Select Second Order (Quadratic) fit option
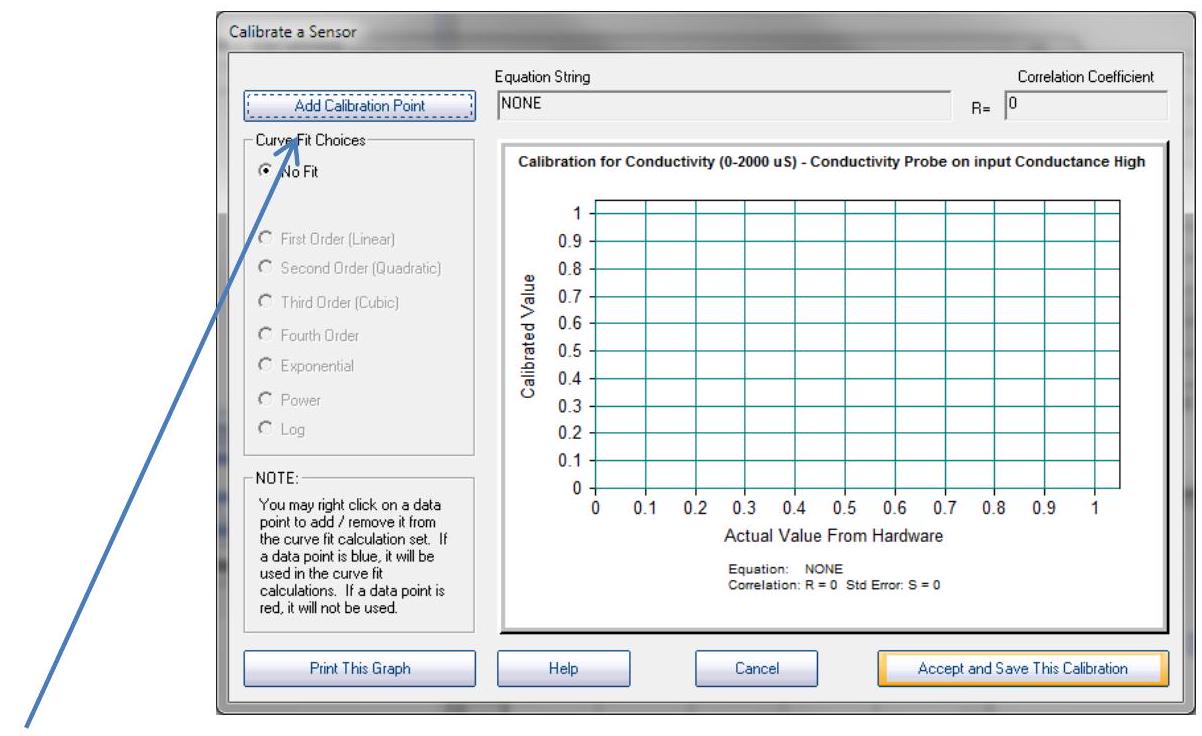Image resolution: width=1202 pixels, height=736 pixels. click(x=266, y=268)
